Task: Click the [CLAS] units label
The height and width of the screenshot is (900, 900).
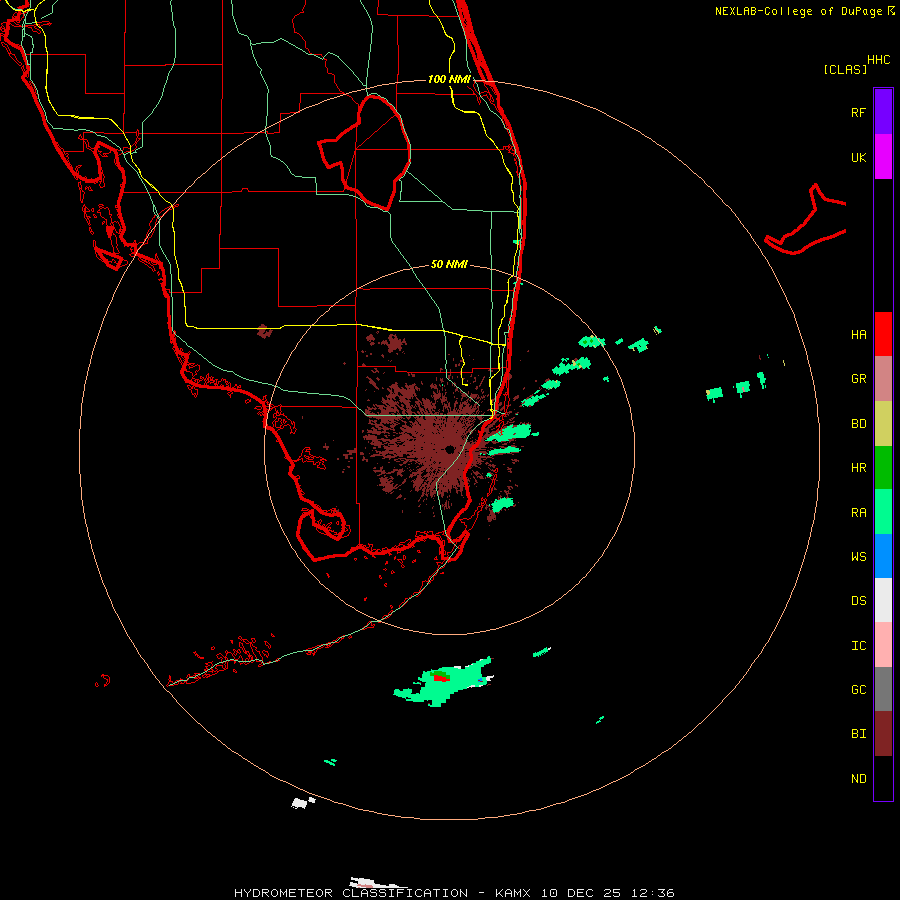Action: point(844,69)
